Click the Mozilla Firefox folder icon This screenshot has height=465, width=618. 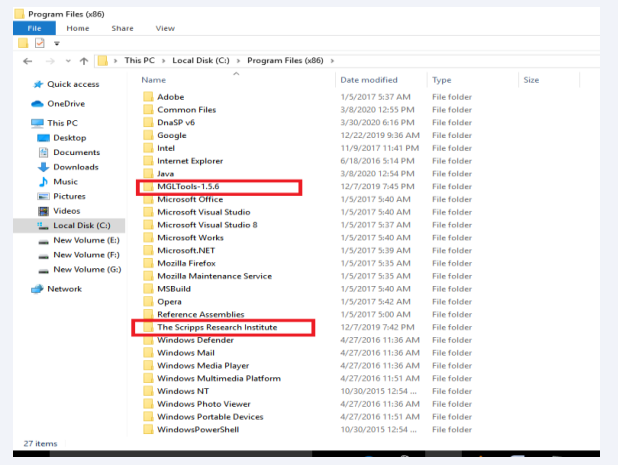[149, 263]
